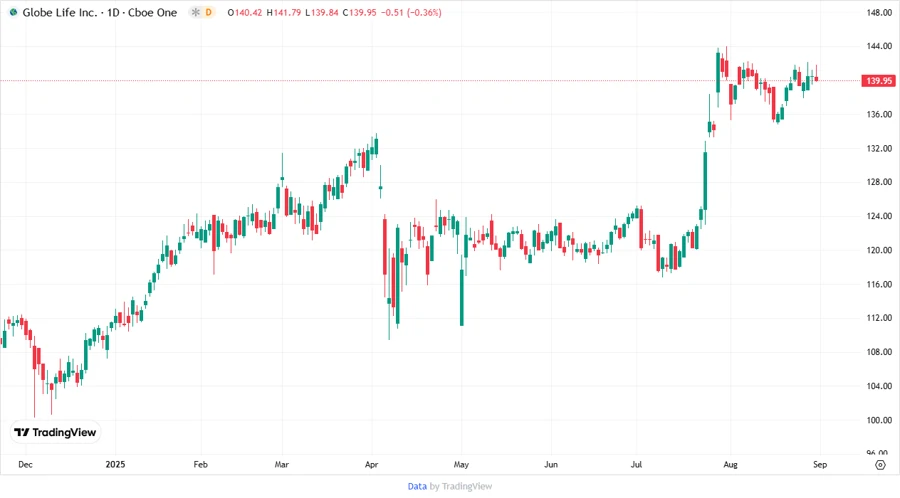This screenshot has width=900, height=498.
Task: Click the high value H141.79
Action: (284, 12)
